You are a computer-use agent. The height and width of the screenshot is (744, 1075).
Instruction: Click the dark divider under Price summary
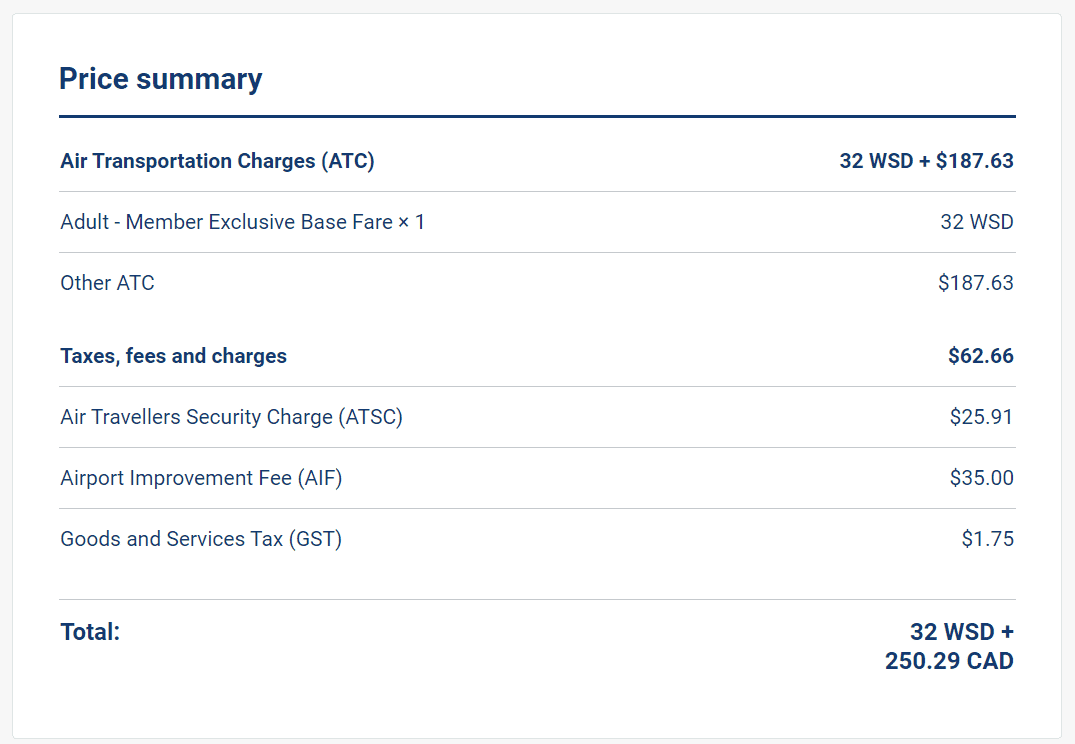tap(537, 117)
